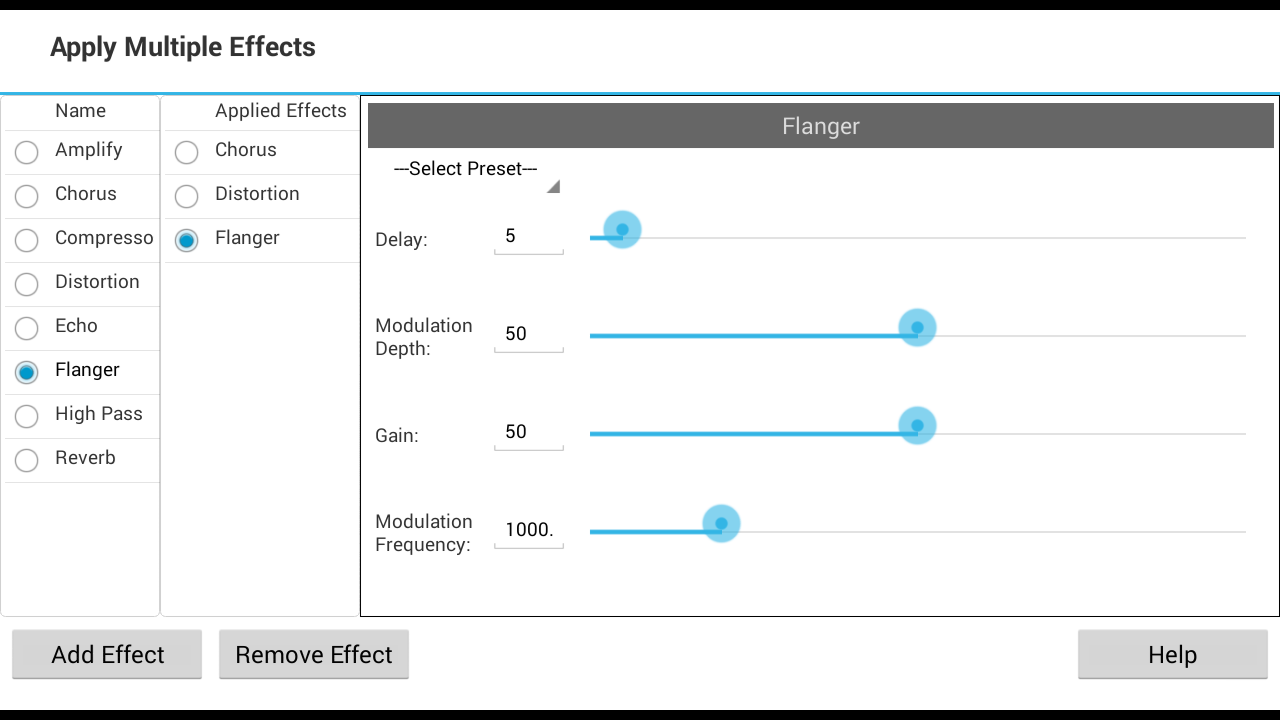Pick the Echo effect radio button
The width and height of the screenshot is (1280, 720).
pyautogui.click(x=27, y=328)
